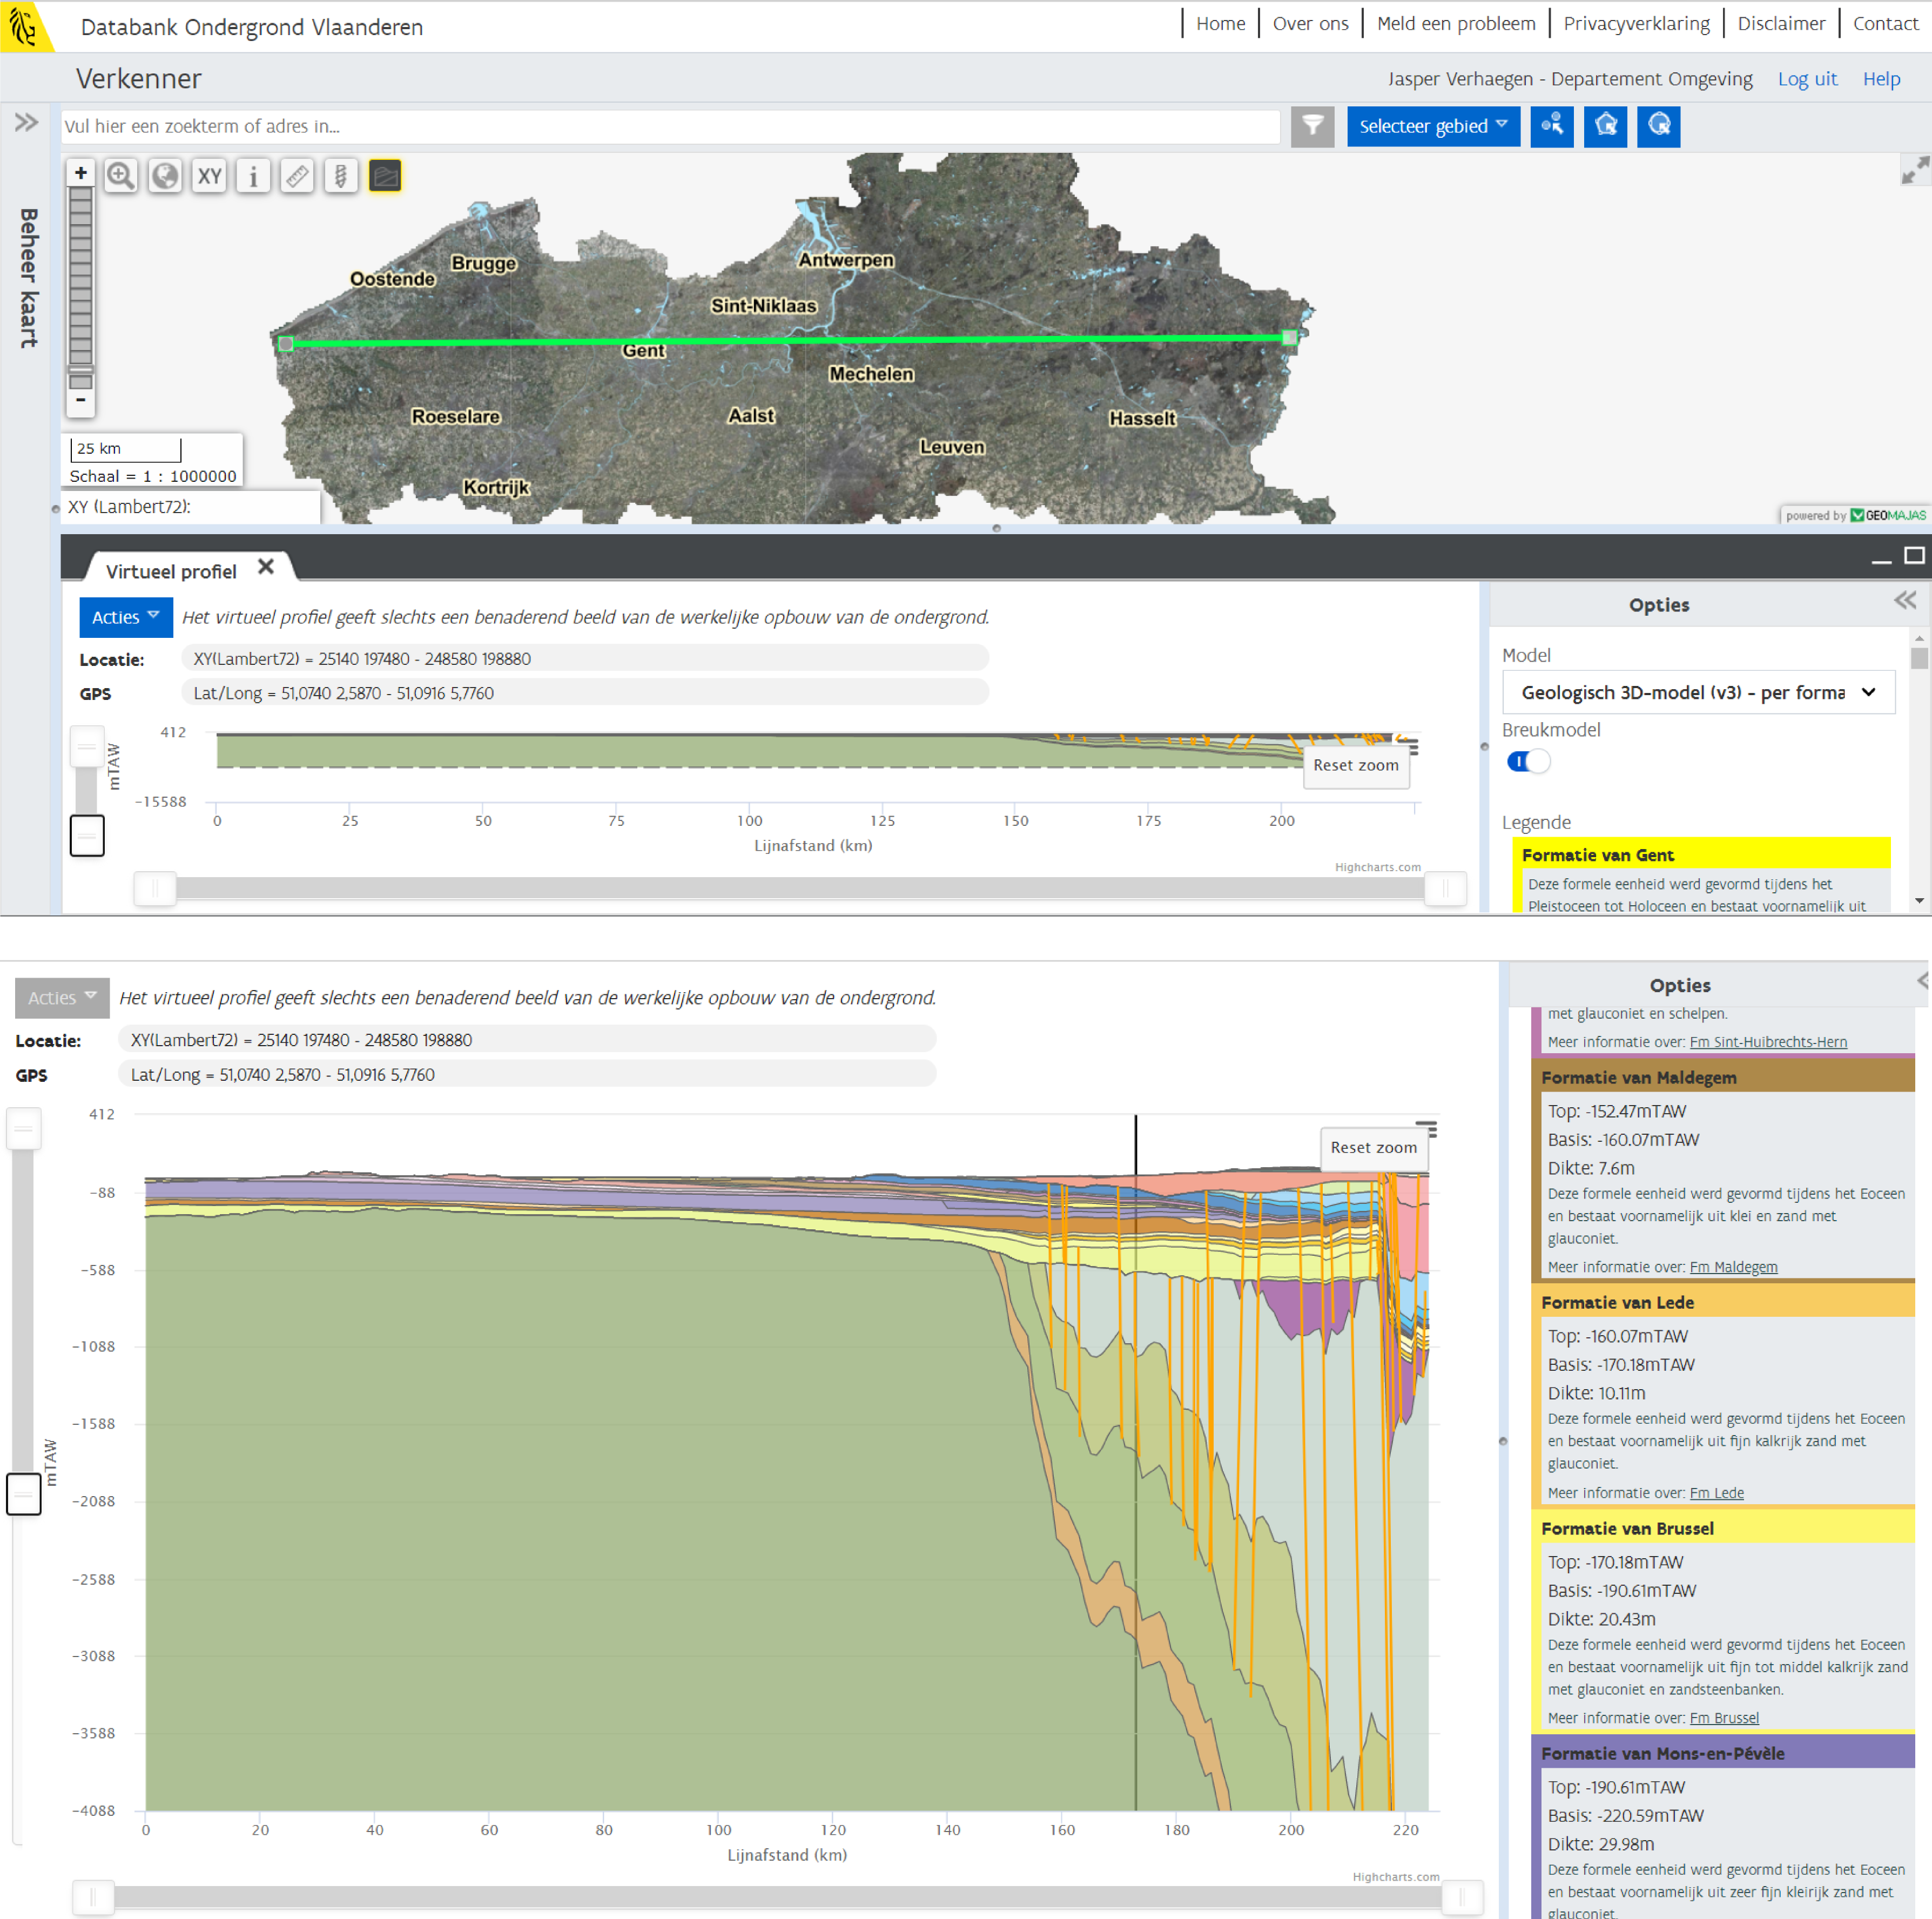
Task: Activate the virtual borehole tool
Action: (341, 176)
